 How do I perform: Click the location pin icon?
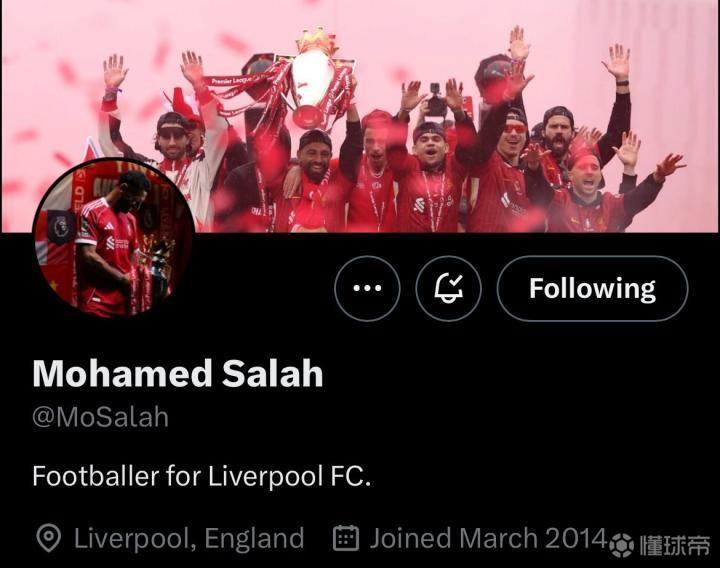point(49,538)
